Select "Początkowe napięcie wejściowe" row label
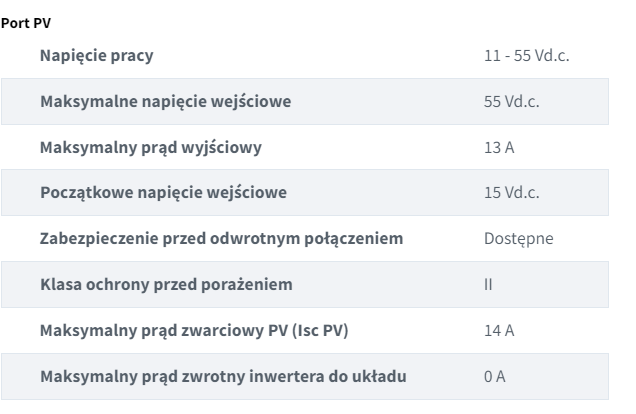636x414 pixels. [x=163, y=193]
